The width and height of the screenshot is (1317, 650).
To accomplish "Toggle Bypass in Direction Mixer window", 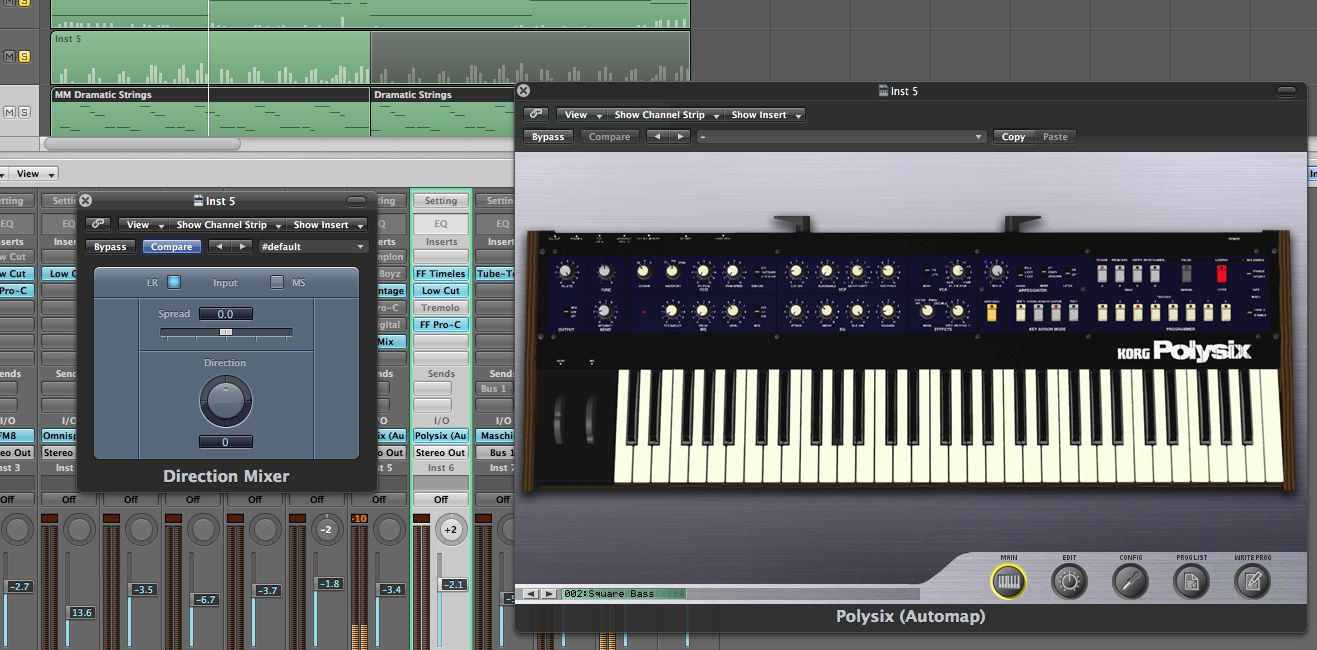I will [110, 247].
